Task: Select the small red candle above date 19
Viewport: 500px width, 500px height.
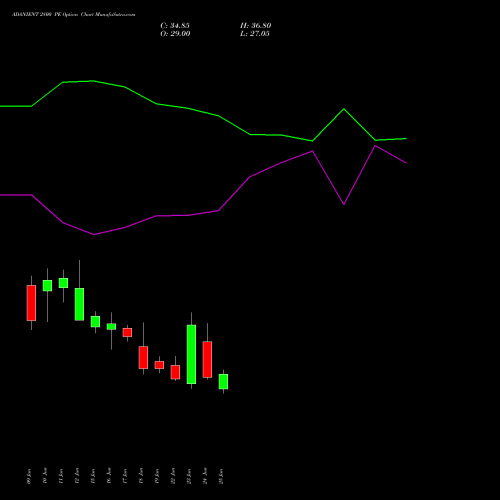Action: 159,365
